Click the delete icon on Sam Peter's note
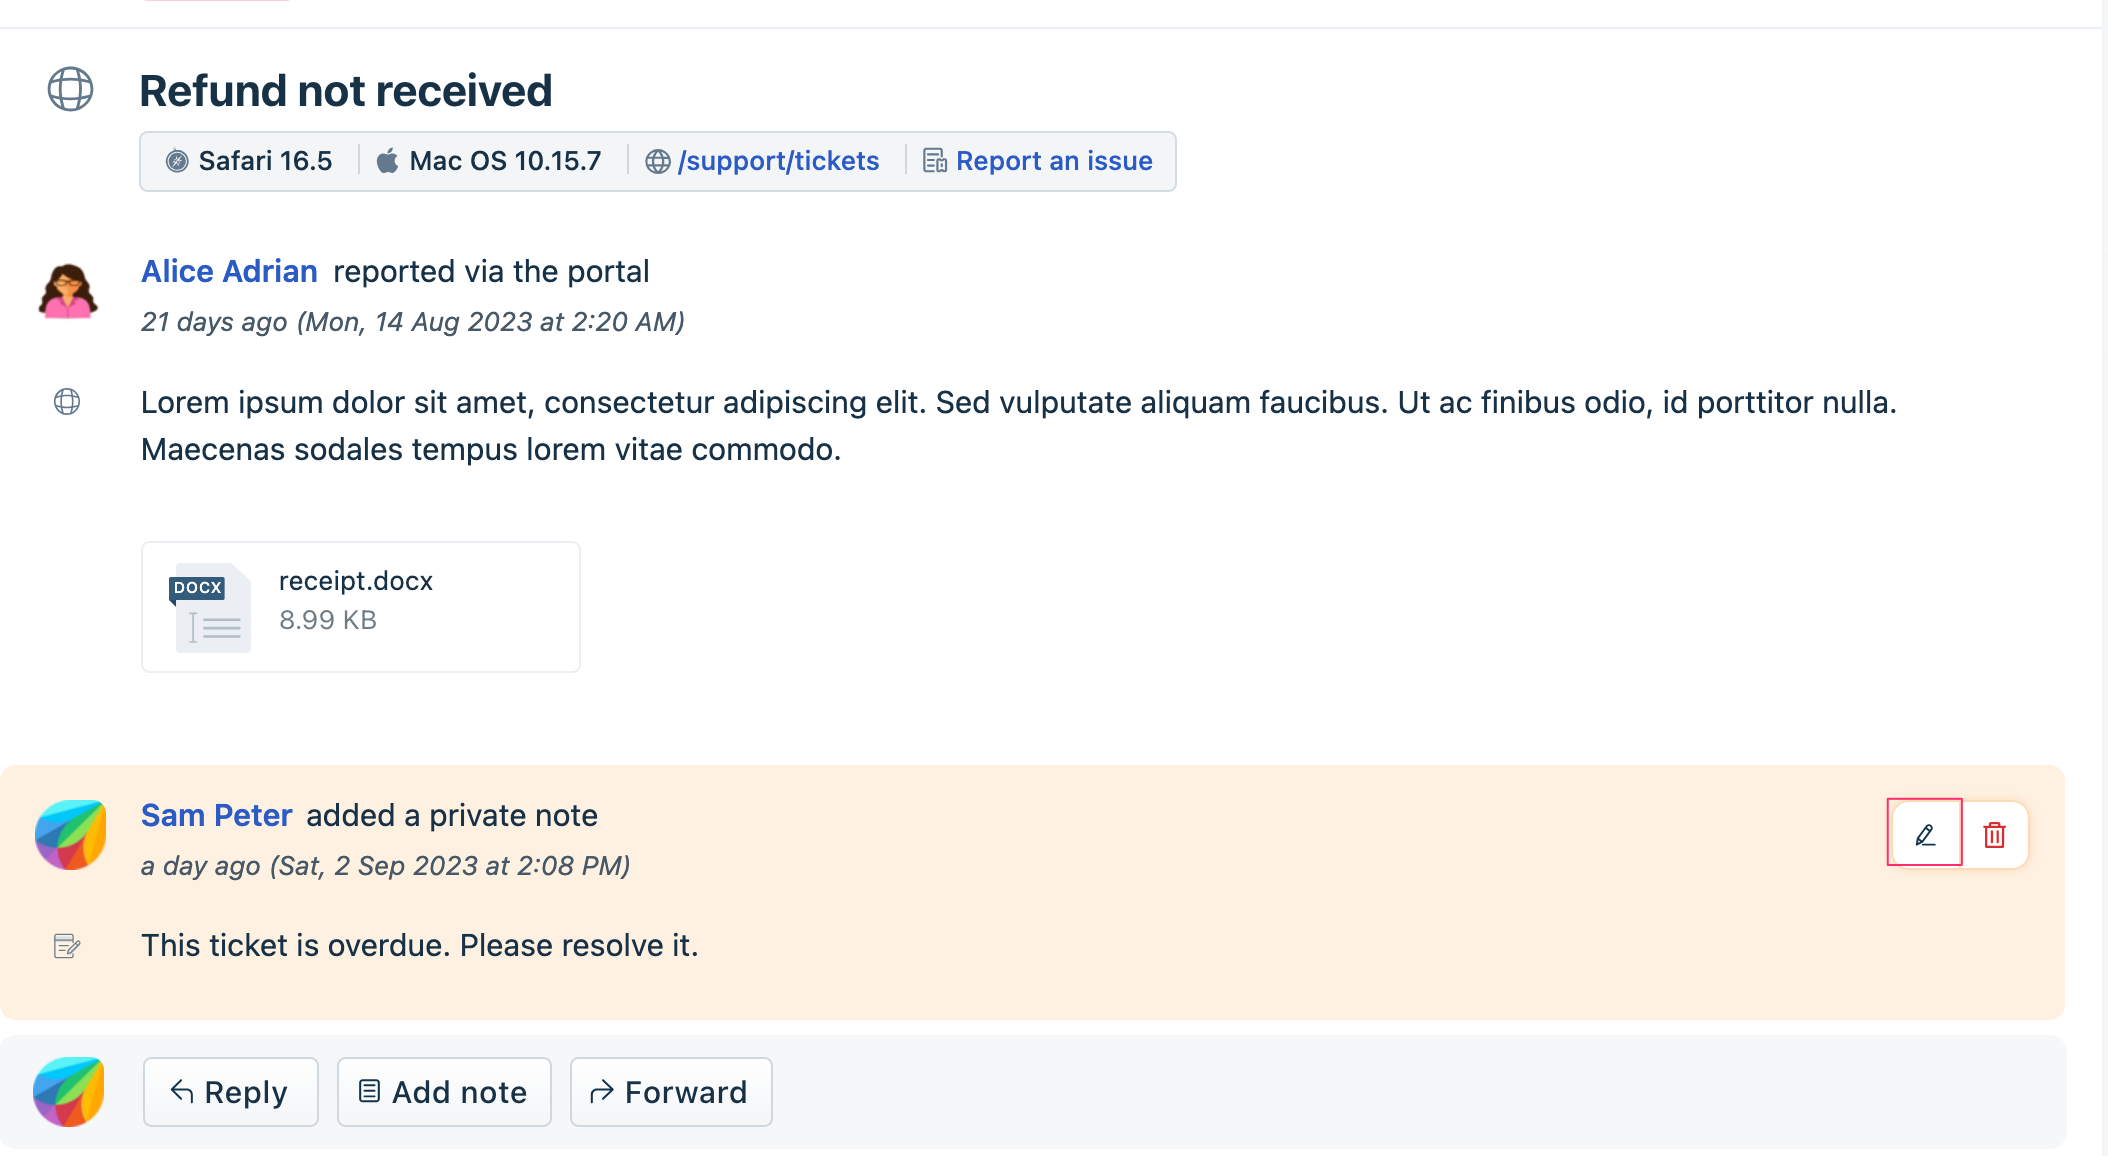 pyautogui.click(x=1993, y=836)
